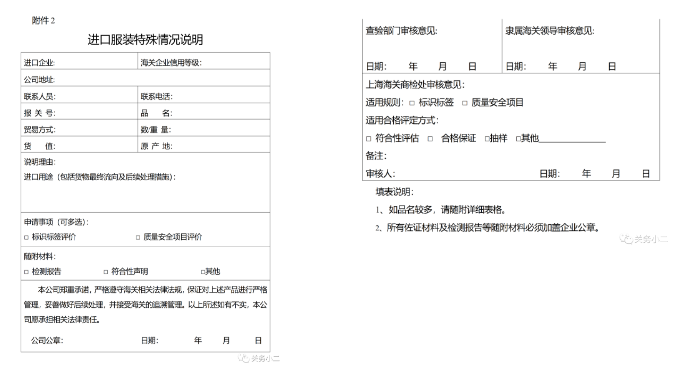Click the 进口用途 description line
The width and height of the screenshot is (692, 384).
100,177
